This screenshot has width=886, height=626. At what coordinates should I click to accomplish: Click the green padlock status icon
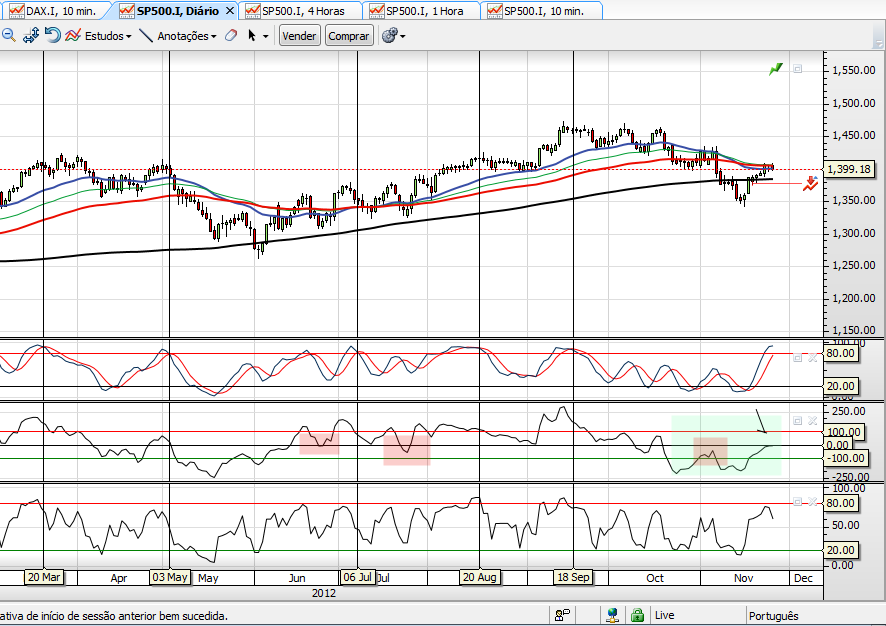pos(637,615)
